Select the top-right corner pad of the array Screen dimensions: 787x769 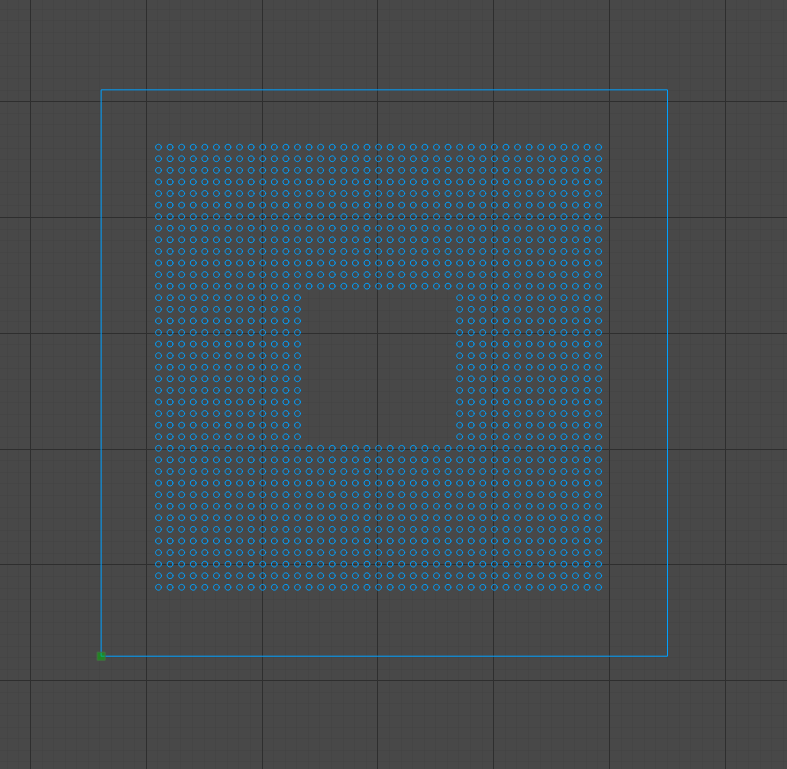coord(598,147)
